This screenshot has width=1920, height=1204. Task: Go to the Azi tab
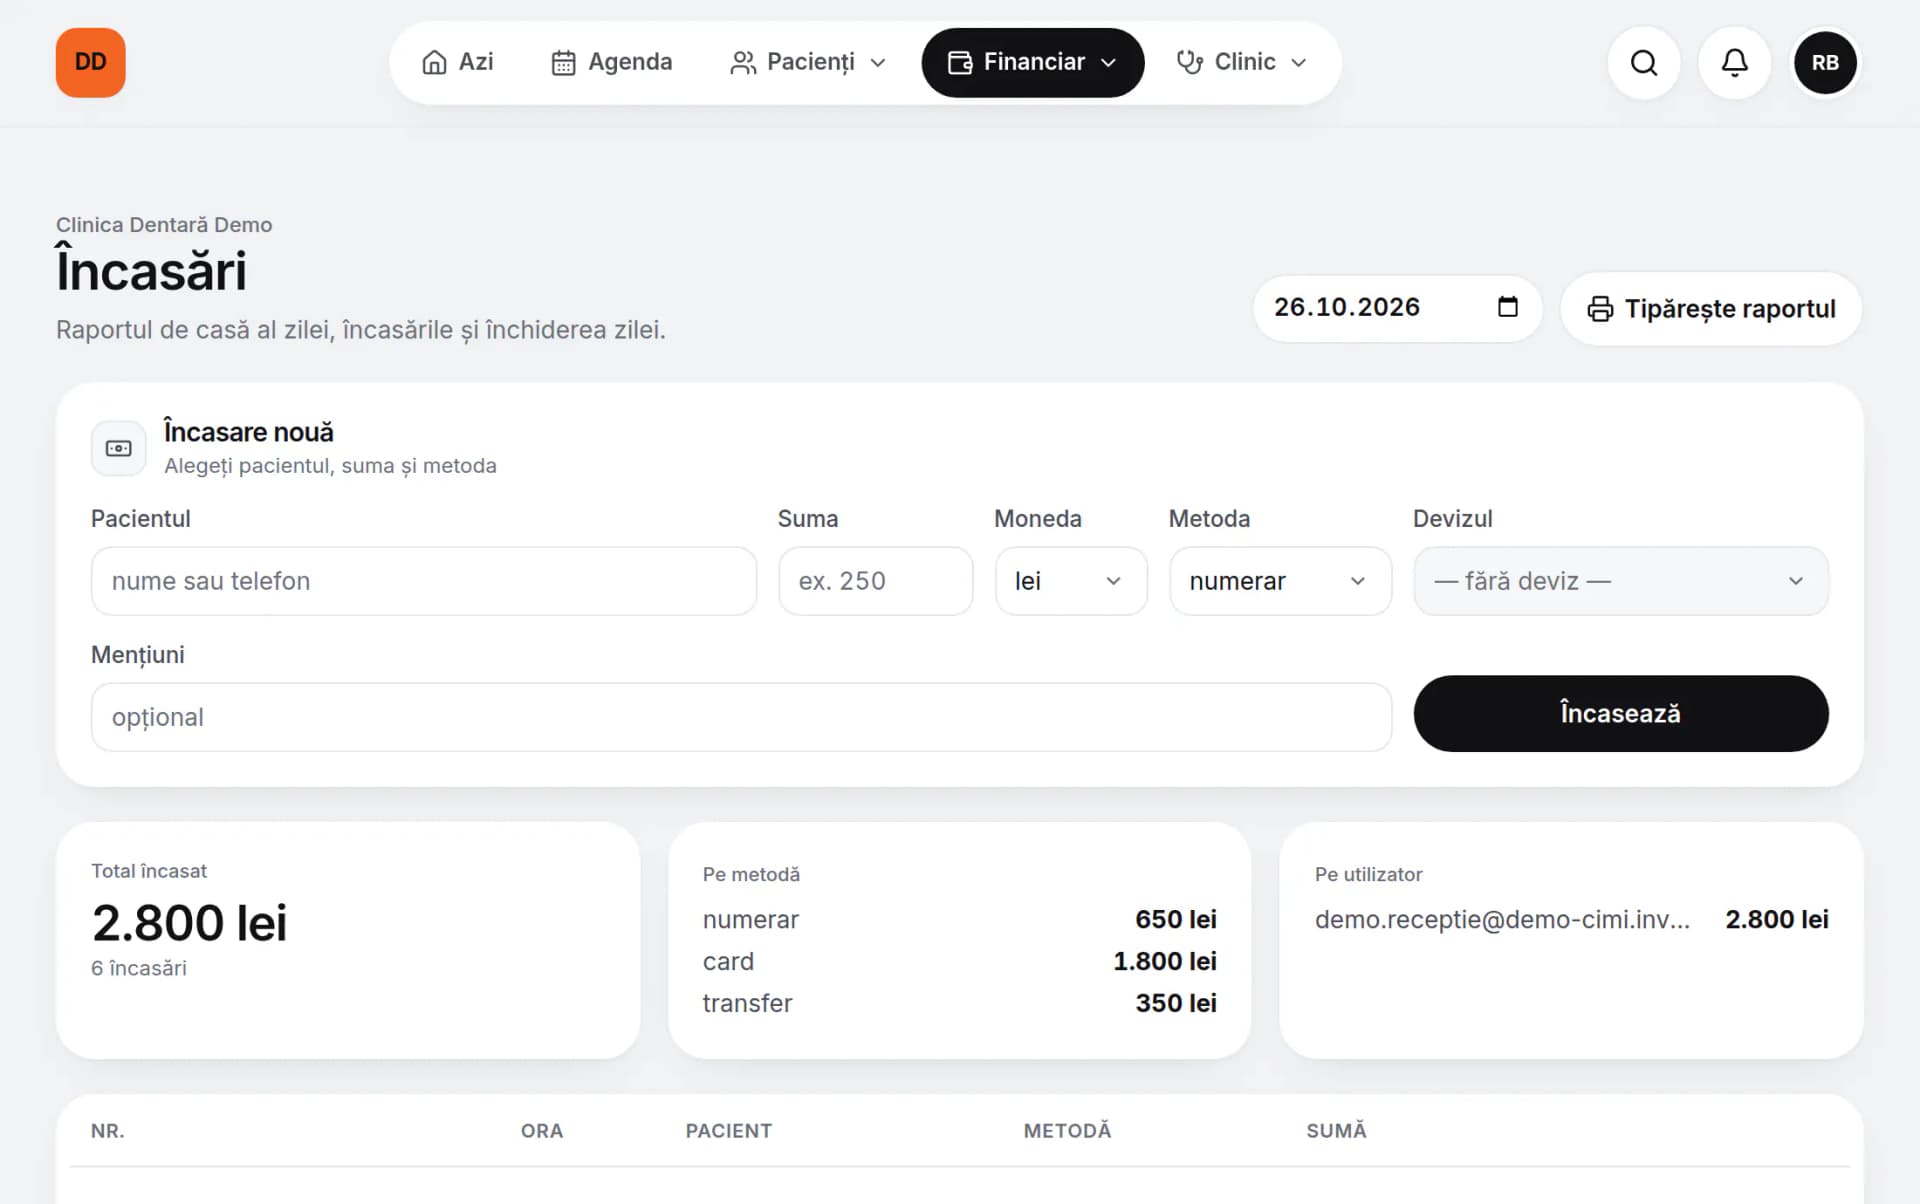(x=458, y=62)
